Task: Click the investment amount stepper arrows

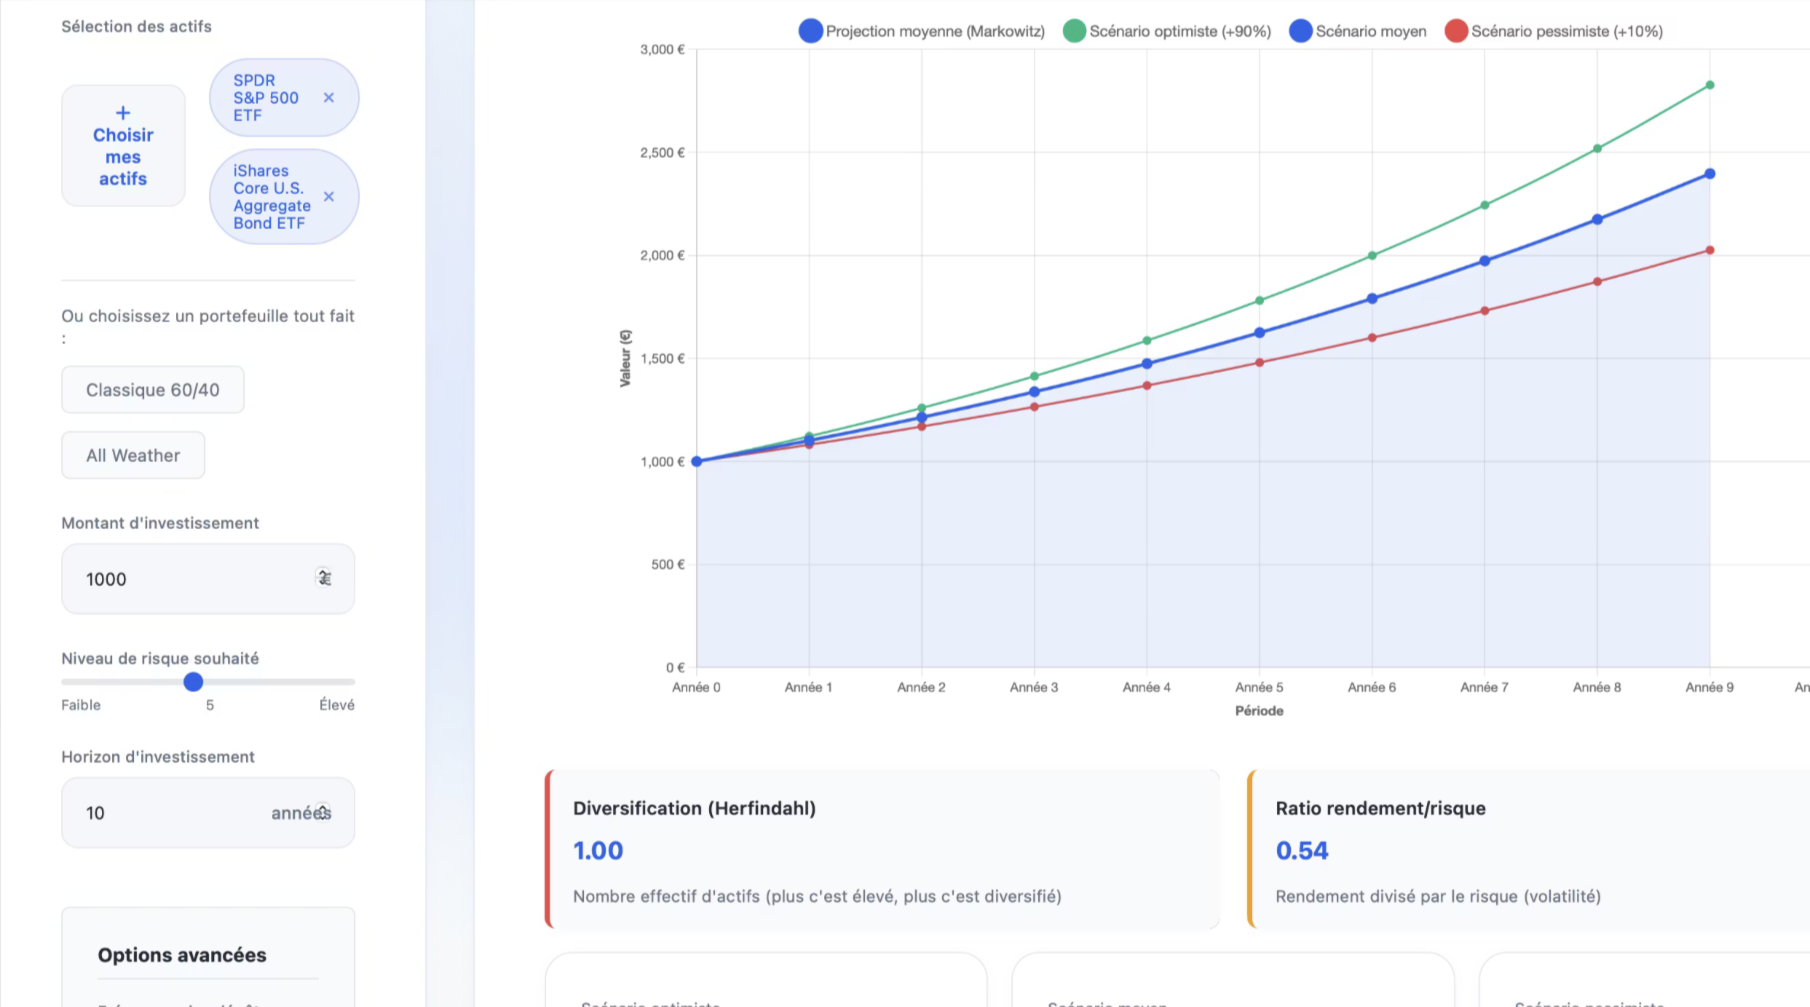Action: point(324,578)
